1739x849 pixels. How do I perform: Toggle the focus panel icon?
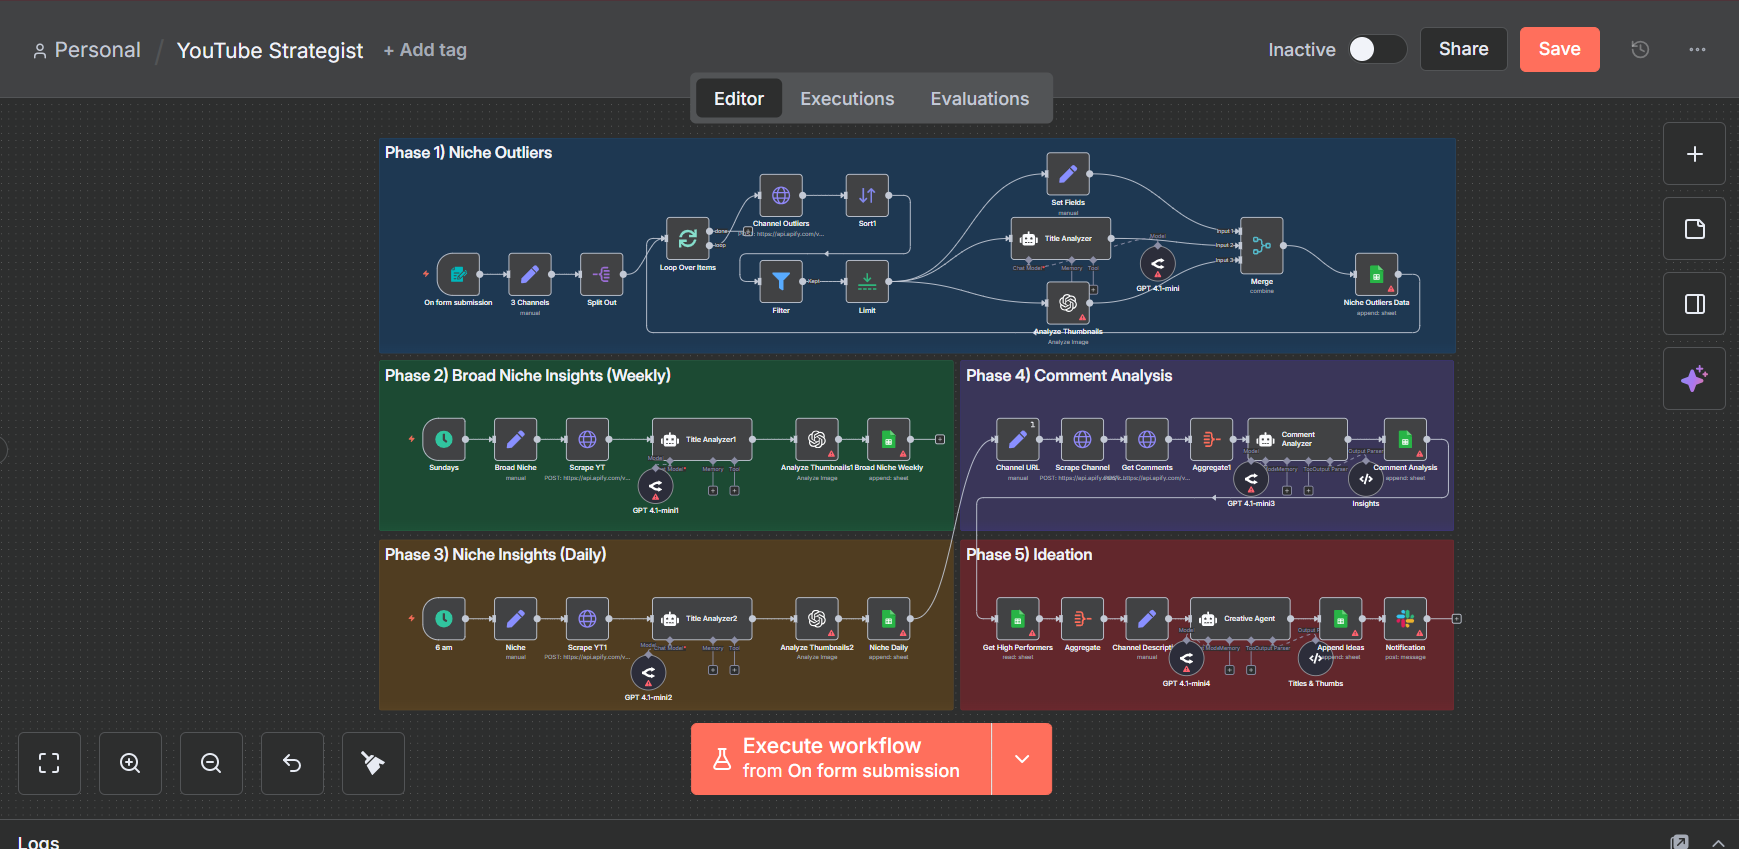1694,304
